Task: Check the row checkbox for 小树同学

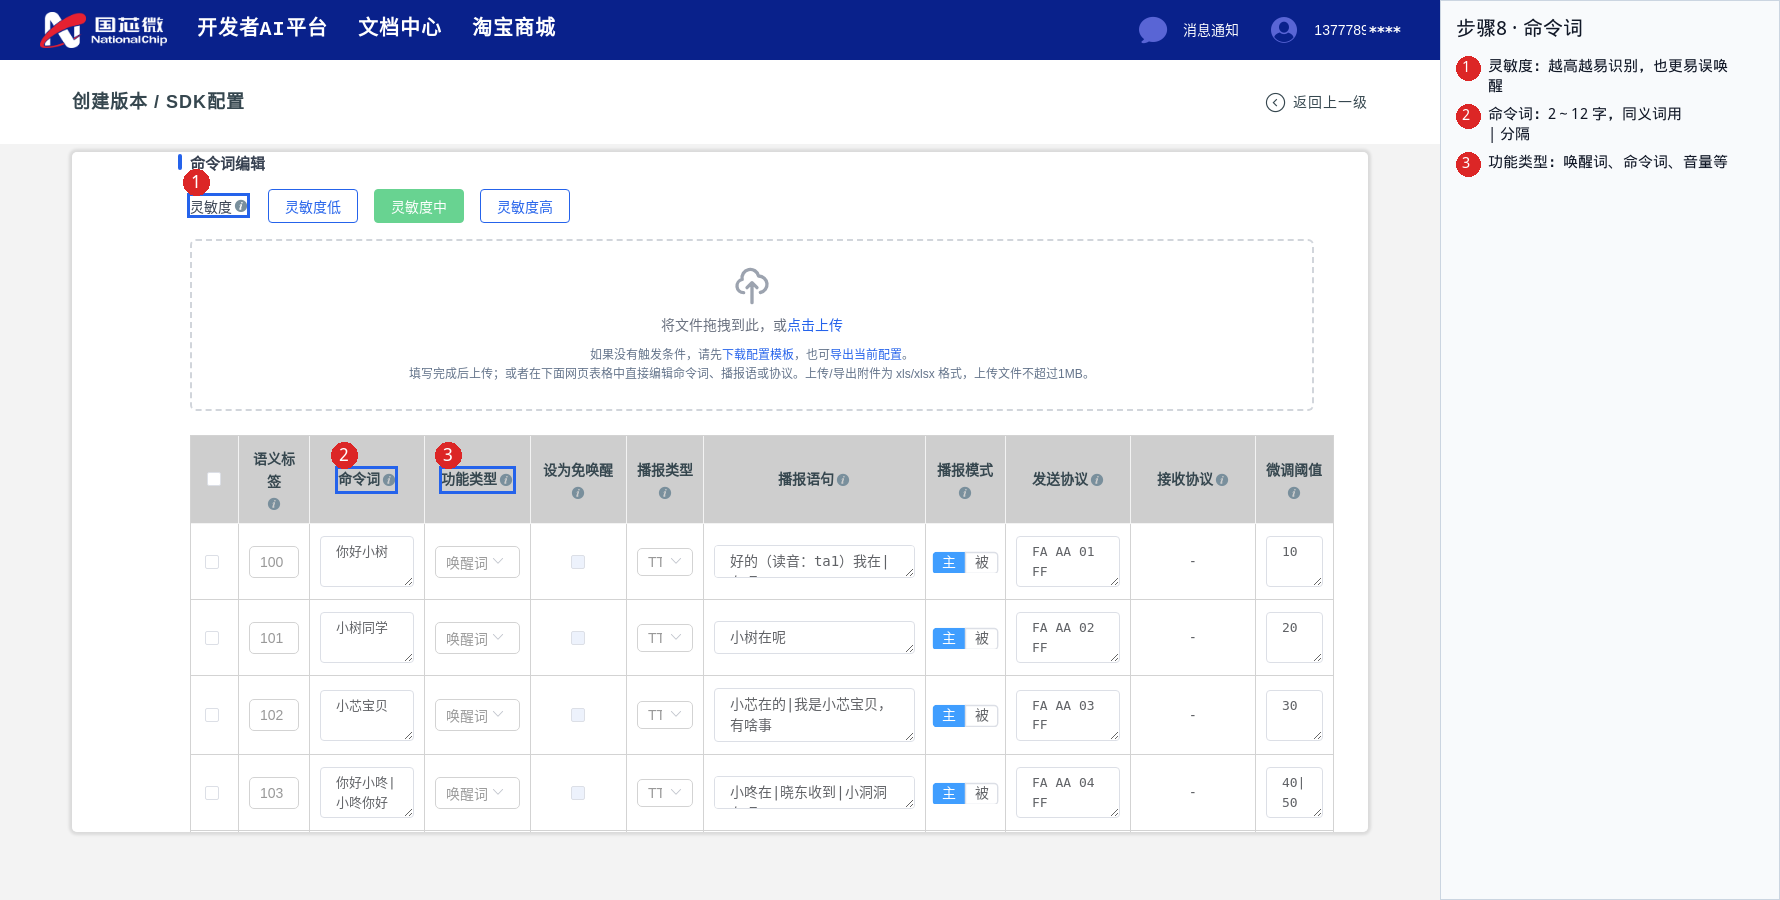Action: 212,638
